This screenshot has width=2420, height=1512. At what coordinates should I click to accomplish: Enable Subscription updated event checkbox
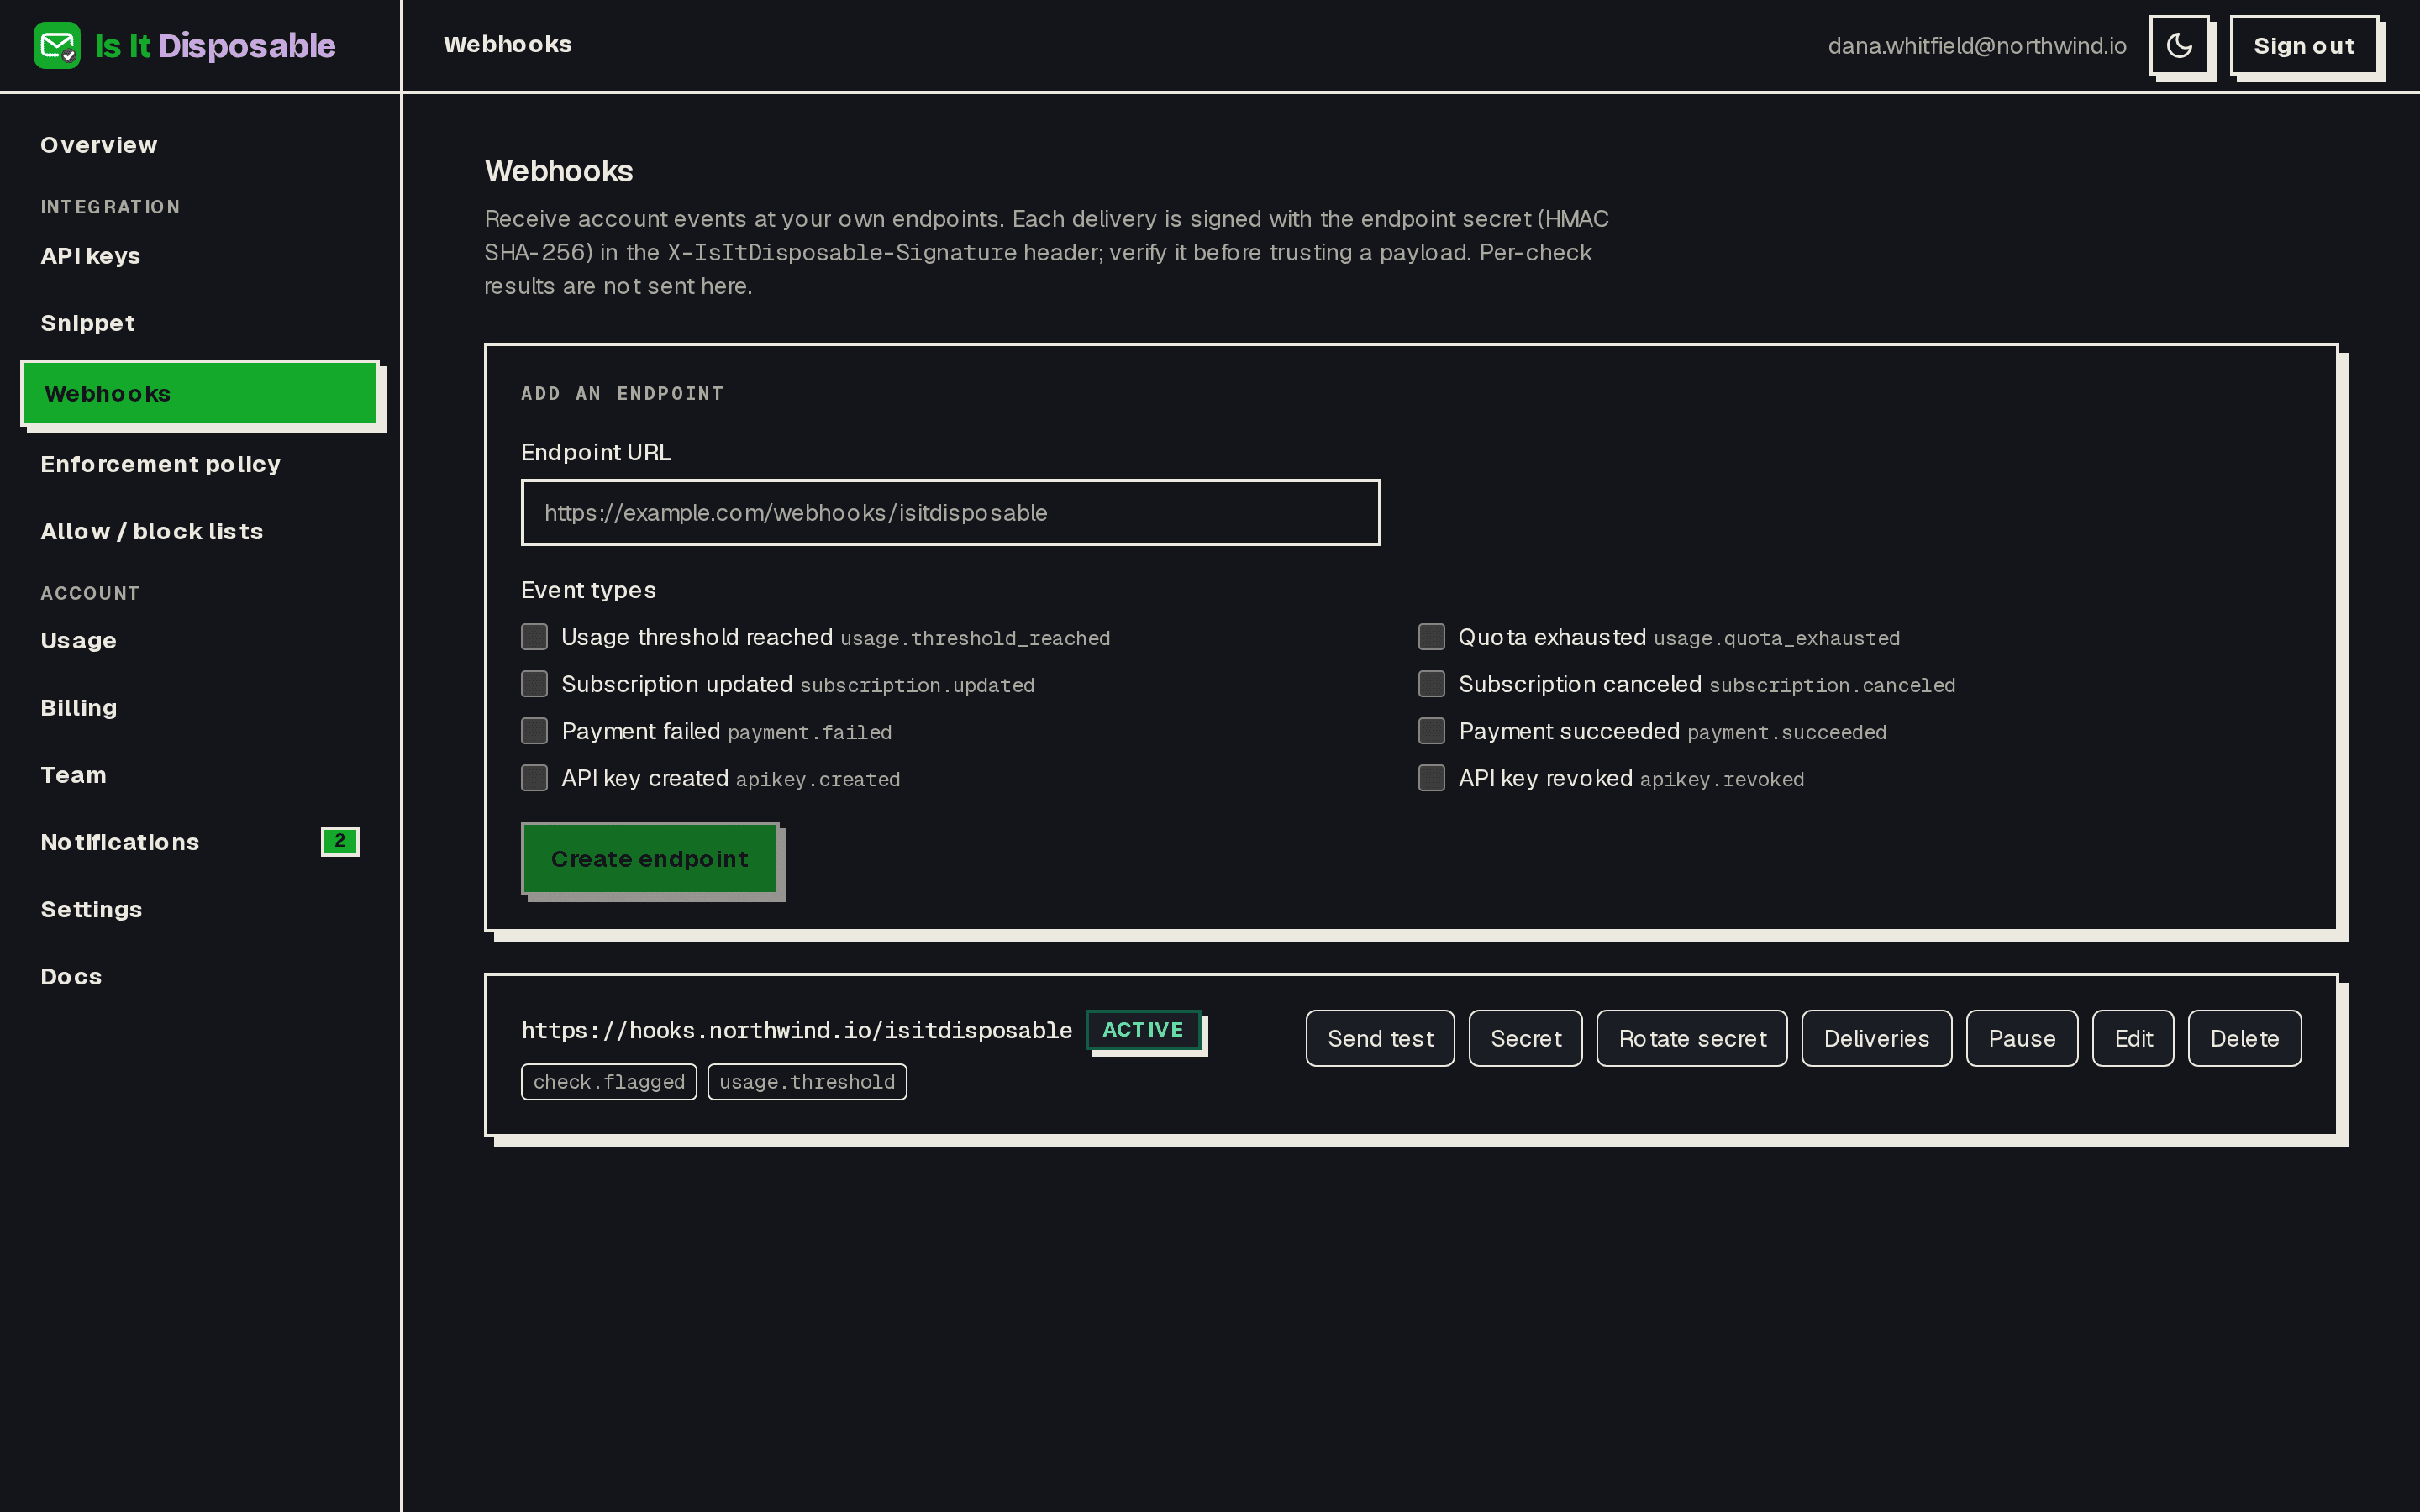534,684
